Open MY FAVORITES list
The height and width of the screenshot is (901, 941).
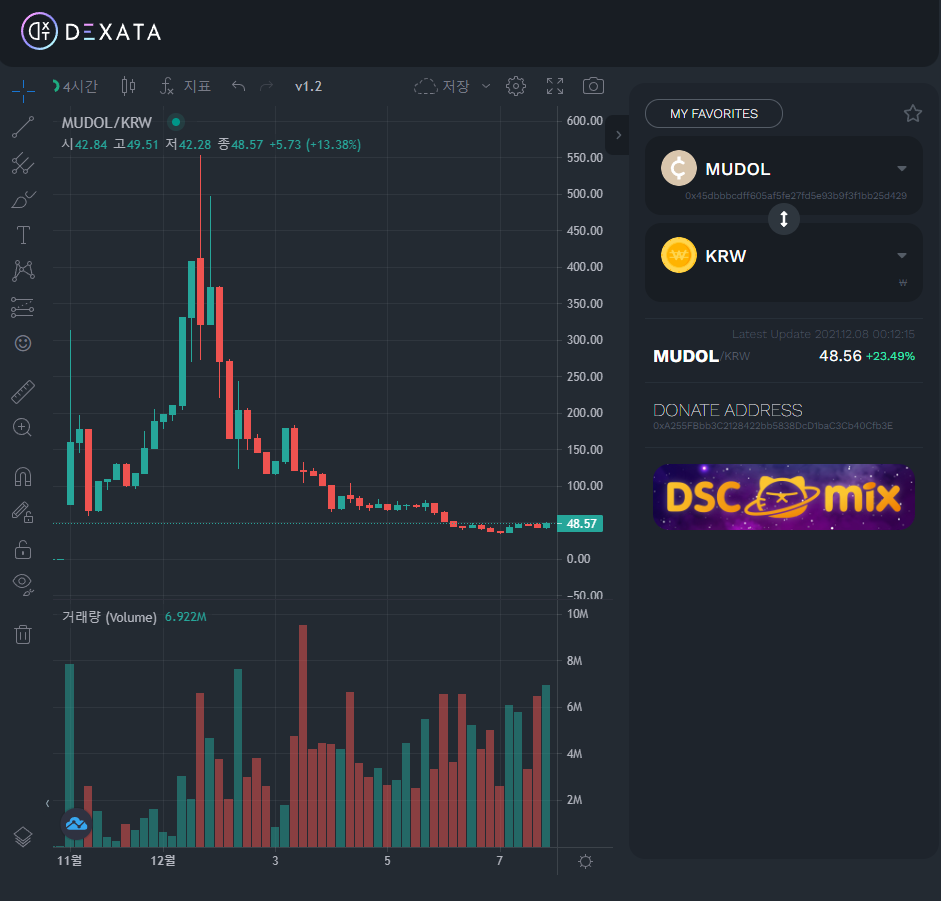click(714, 113)
